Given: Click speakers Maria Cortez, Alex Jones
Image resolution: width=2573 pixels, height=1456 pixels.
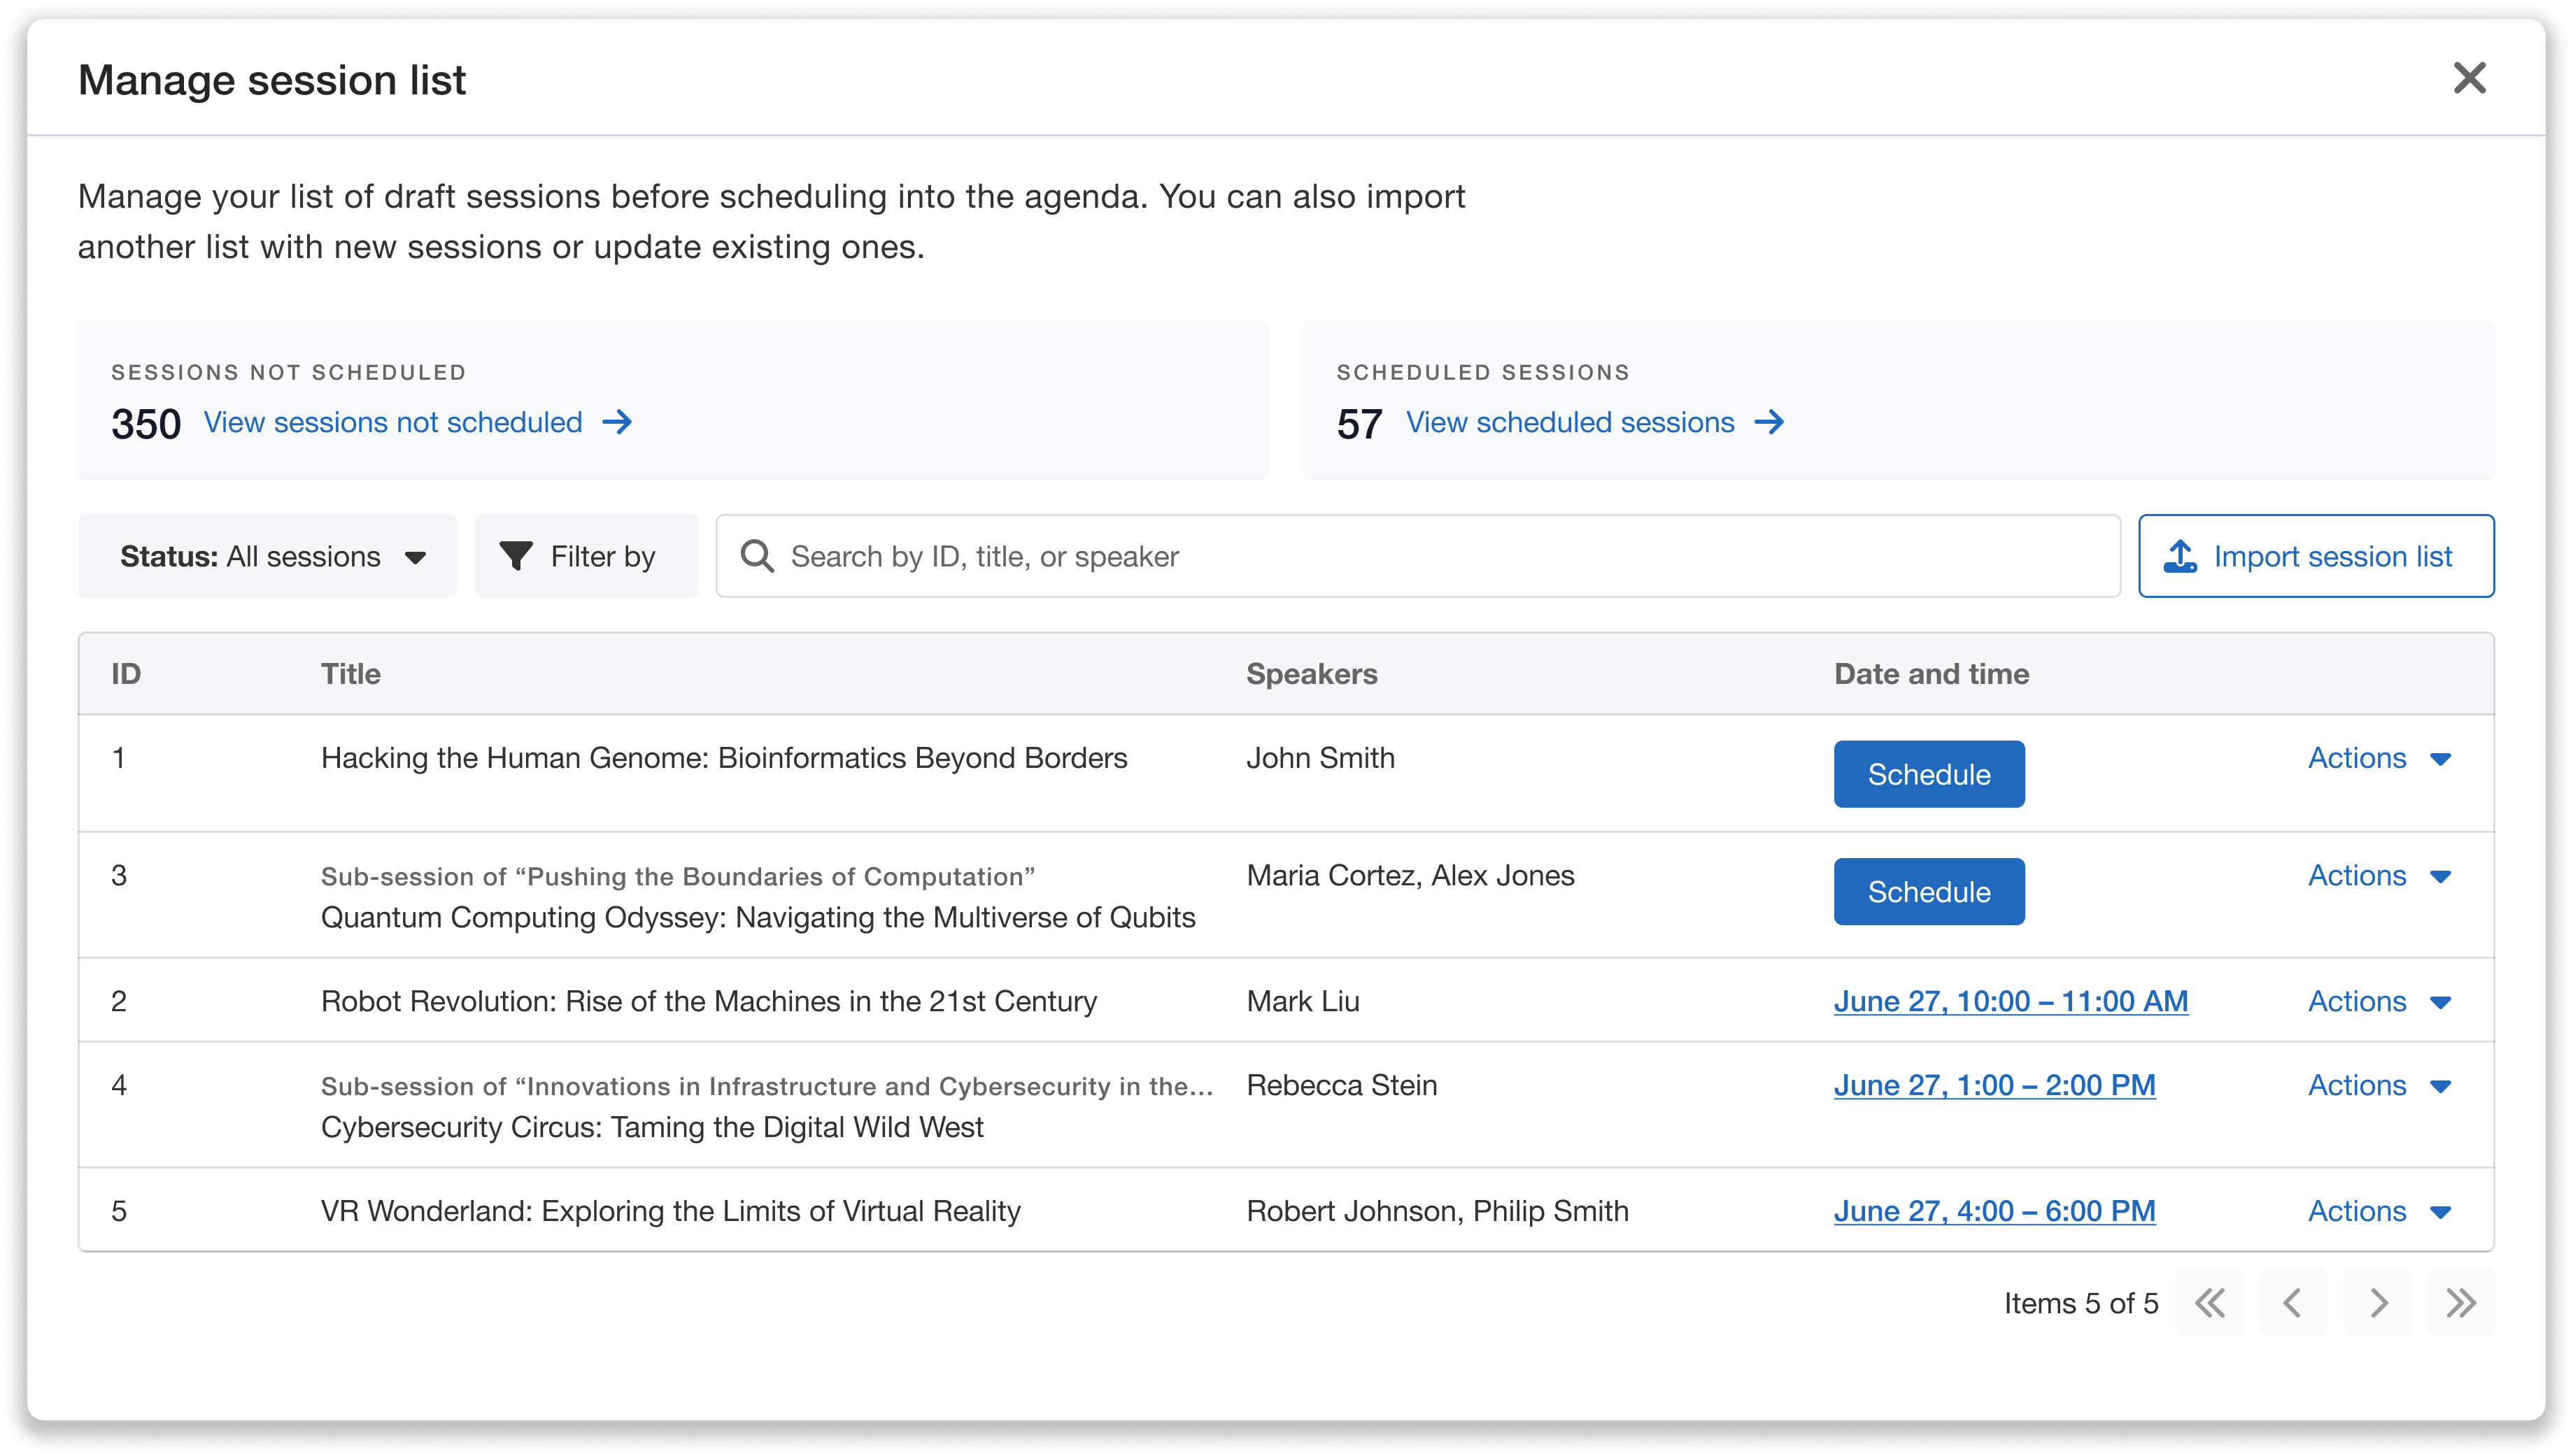Looking at the screenshot, I should coord(1410,876).
